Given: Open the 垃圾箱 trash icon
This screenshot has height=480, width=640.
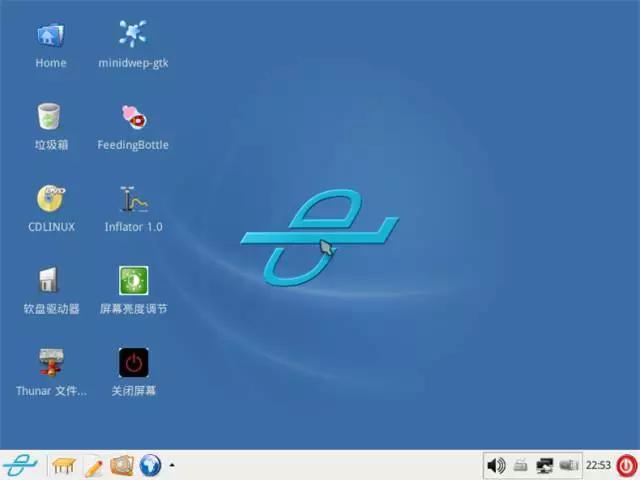Looking at the screenshot, I should (51, 118).
